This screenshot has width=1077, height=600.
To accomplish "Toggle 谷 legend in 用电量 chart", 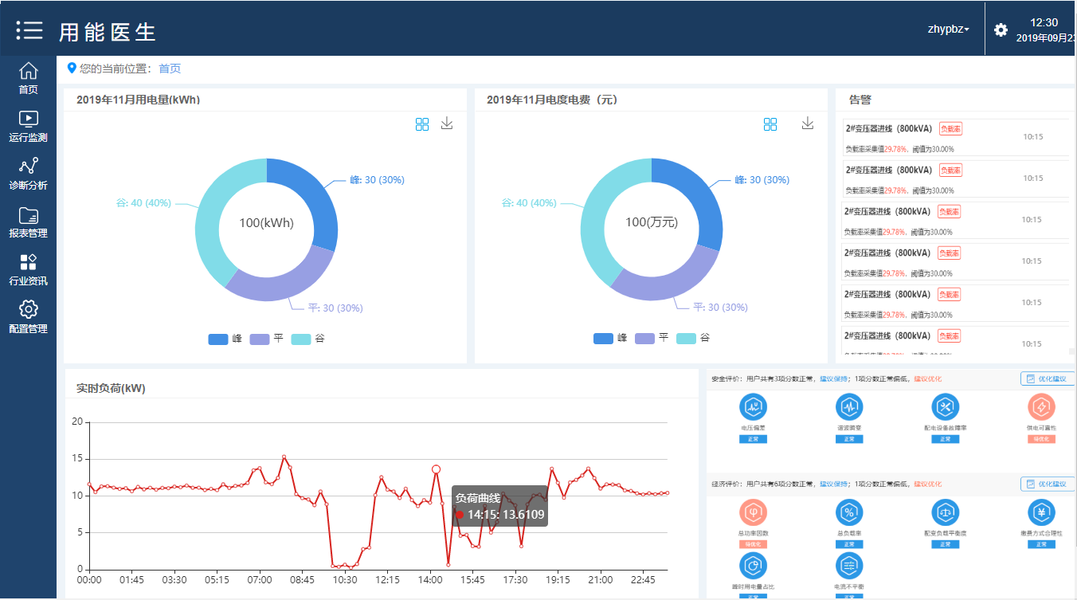I will [308, 338].
